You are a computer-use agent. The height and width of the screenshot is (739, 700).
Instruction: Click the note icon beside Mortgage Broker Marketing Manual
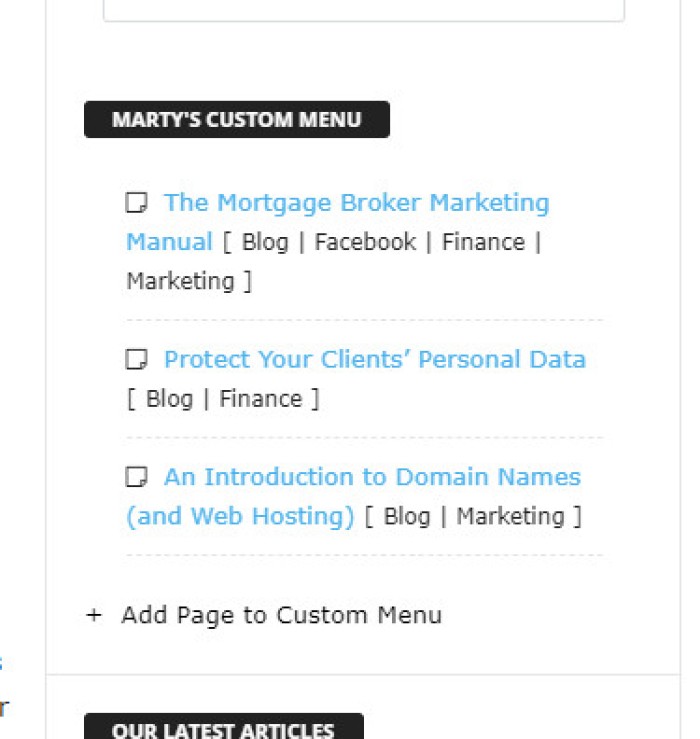tap(137, 203)
